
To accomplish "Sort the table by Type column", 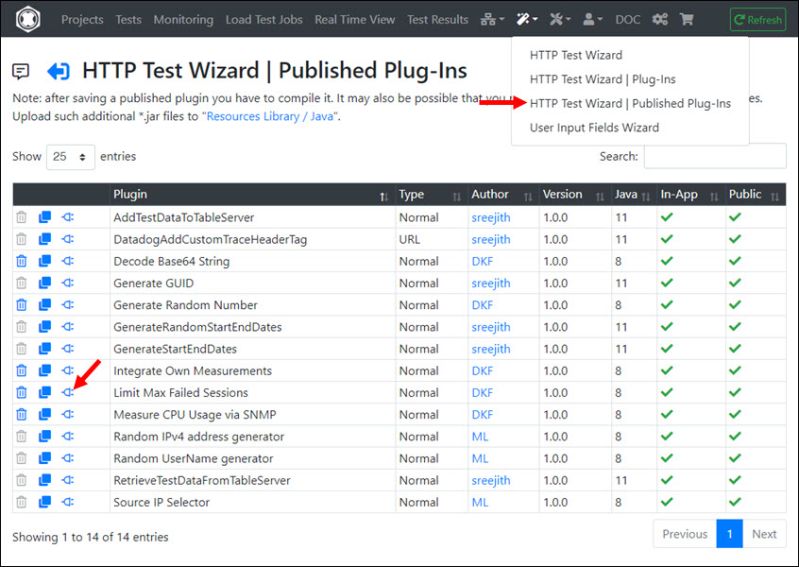I will tap(431, 195).
